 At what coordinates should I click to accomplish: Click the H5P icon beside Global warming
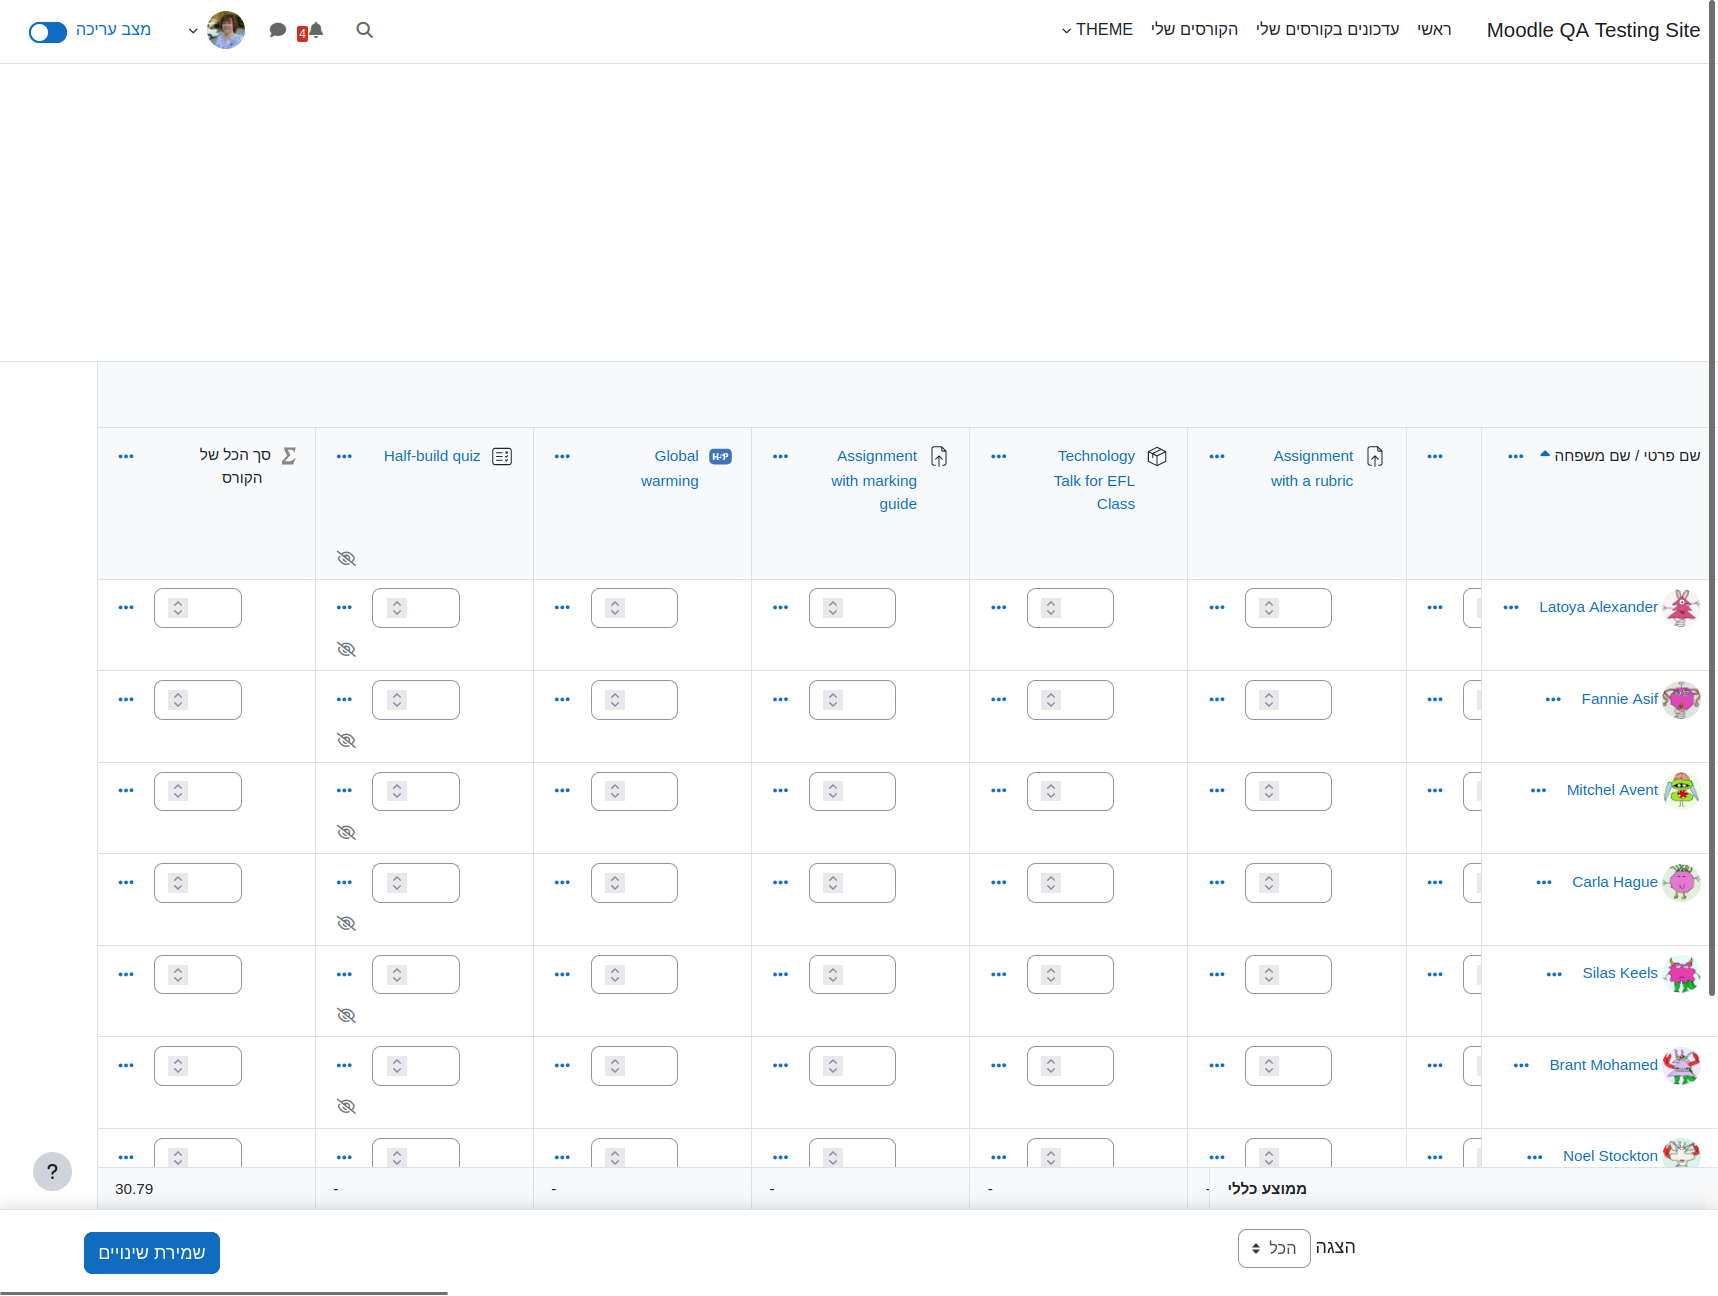[720, 457]
